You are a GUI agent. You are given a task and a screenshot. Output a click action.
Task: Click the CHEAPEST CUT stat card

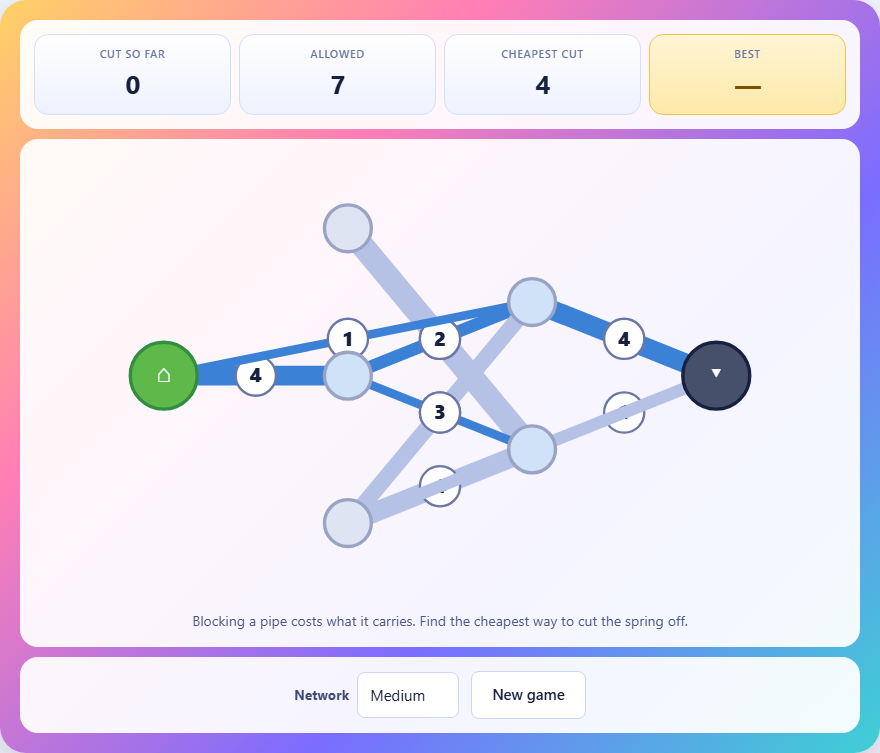542,75
